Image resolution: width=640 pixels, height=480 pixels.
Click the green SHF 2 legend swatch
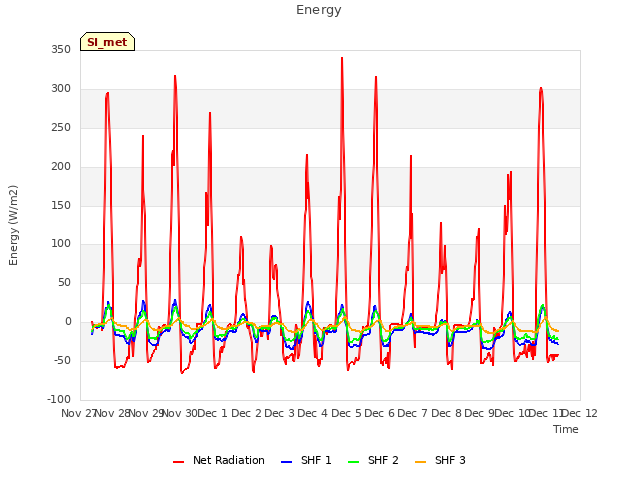click(x=353, y=462)
